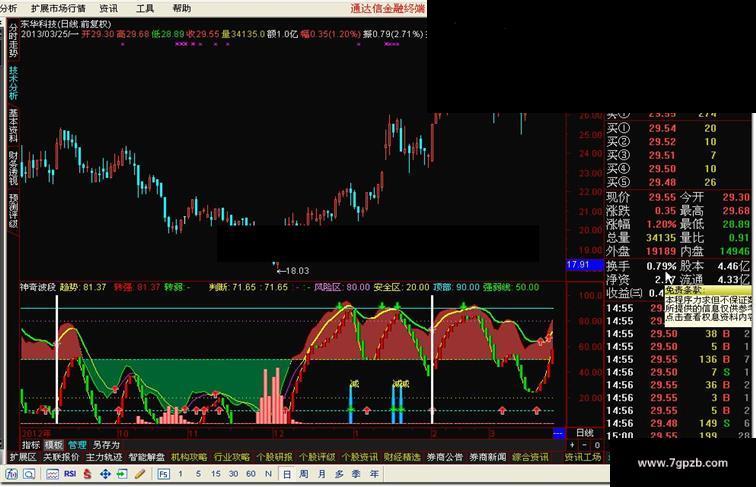Image resolution: width=756 pixels, height=487 pixels.
Task: Click the magnifier zoom icon in toolbar
Action: pos(29,474)
